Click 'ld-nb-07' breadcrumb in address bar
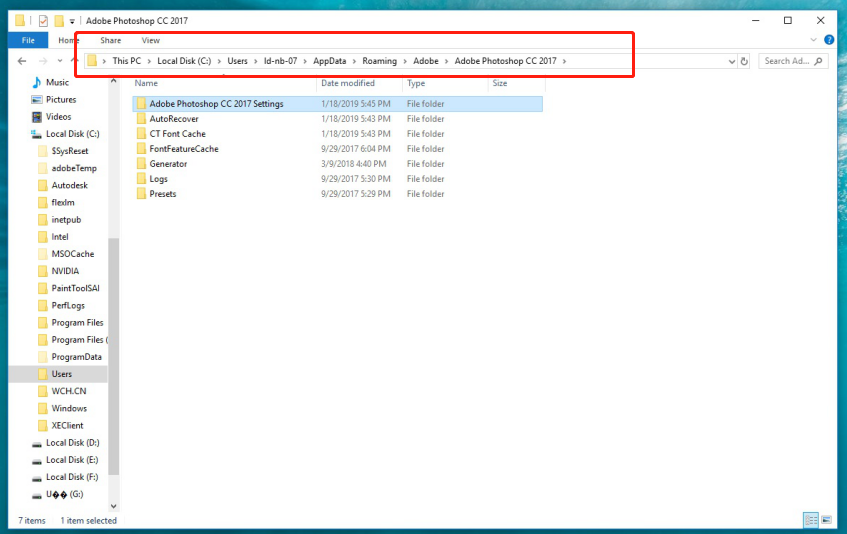 click(x=280, y=61)
